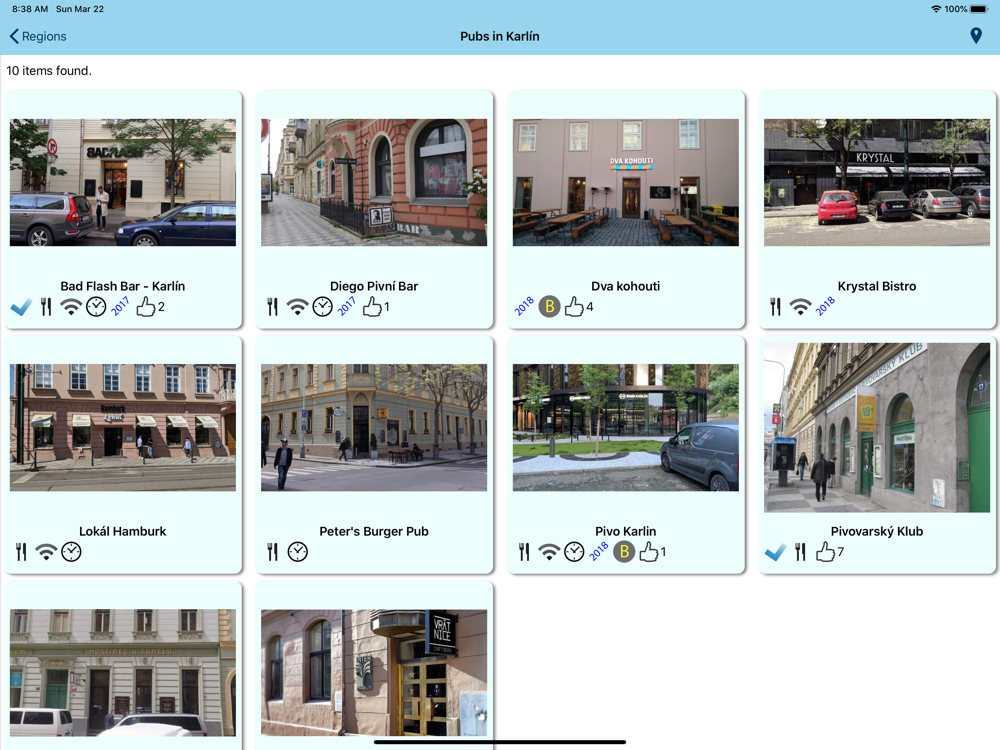Click the Peter's Burger Pub food icon
Viewport: 1000px width, 750px height.
click(x=273, y=552)
